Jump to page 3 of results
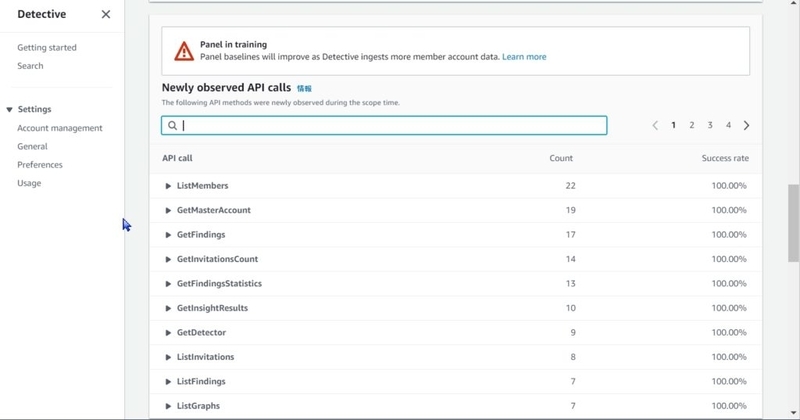Image resolution: width=800 pixels, height=420 pixels. coord(710,125)
